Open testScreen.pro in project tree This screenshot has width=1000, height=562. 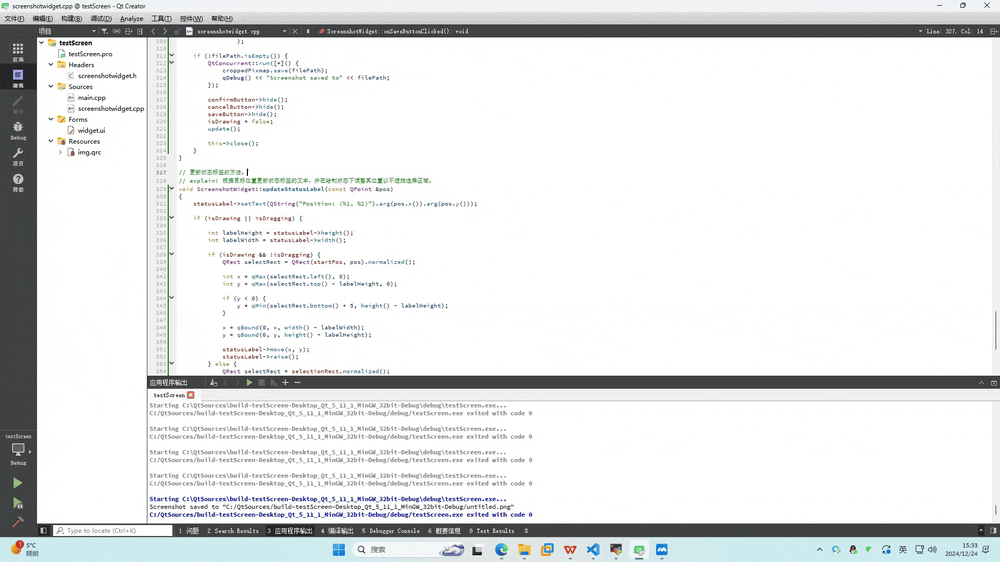[x=90, y=54]
